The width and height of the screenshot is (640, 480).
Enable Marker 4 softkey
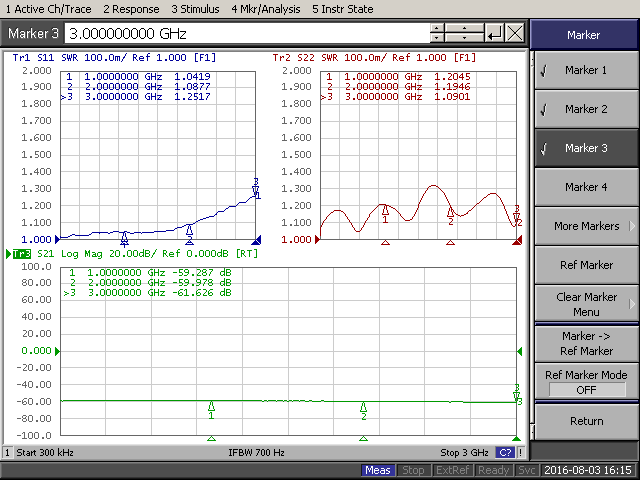[586, 187]
